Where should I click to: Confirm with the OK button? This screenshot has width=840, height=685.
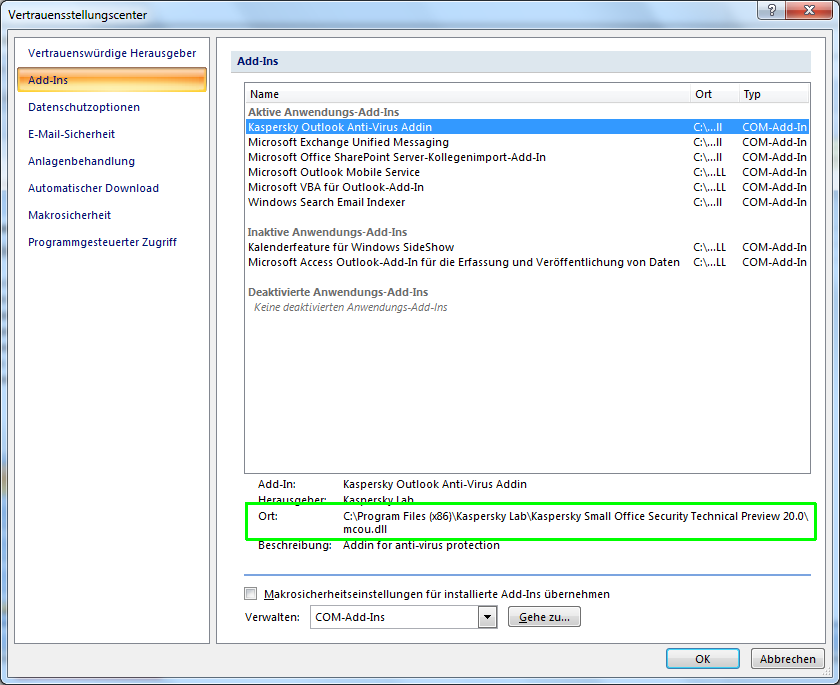point(702,659)
